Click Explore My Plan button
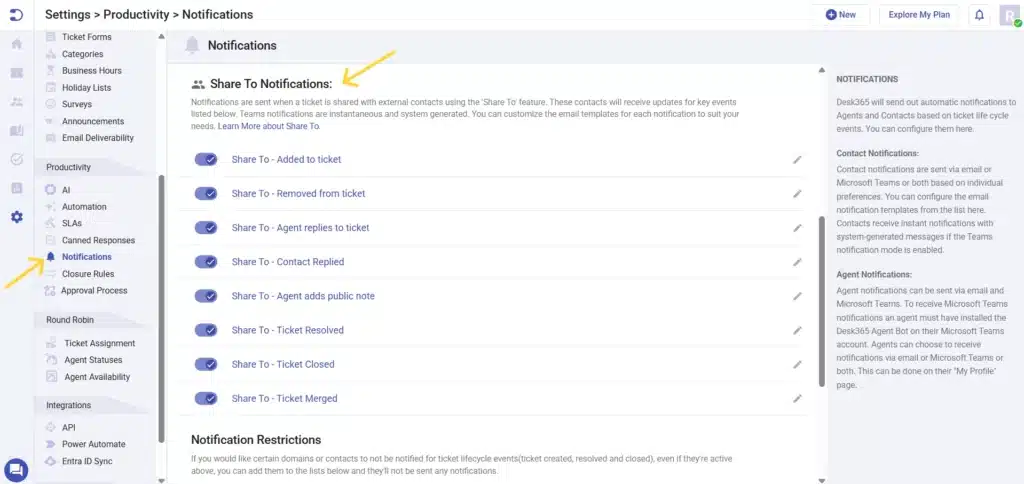This screenshot has height=484, width=1024. tap(918, 15)
